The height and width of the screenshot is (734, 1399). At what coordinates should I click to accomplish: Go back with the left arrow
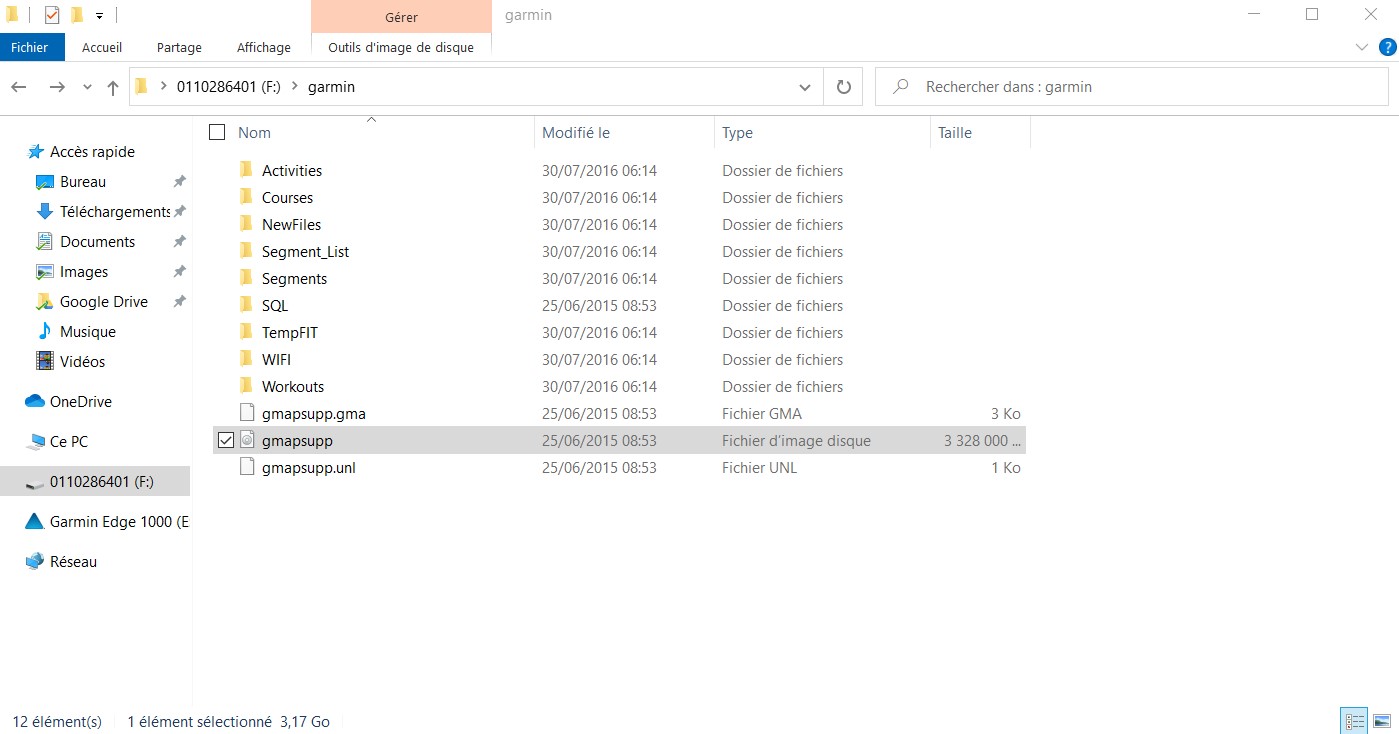19,87
